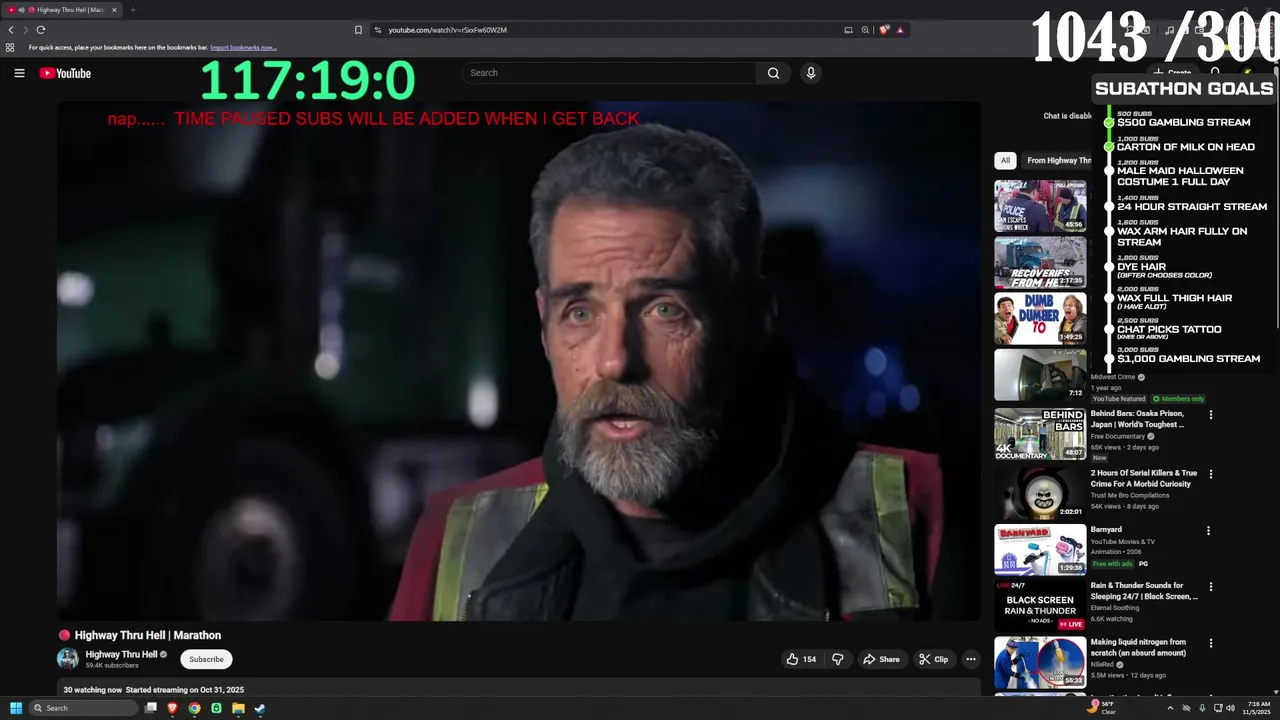Open the Brave Rewards triangle icon
Screen dimensions: 1280x720
pos(900,30)
